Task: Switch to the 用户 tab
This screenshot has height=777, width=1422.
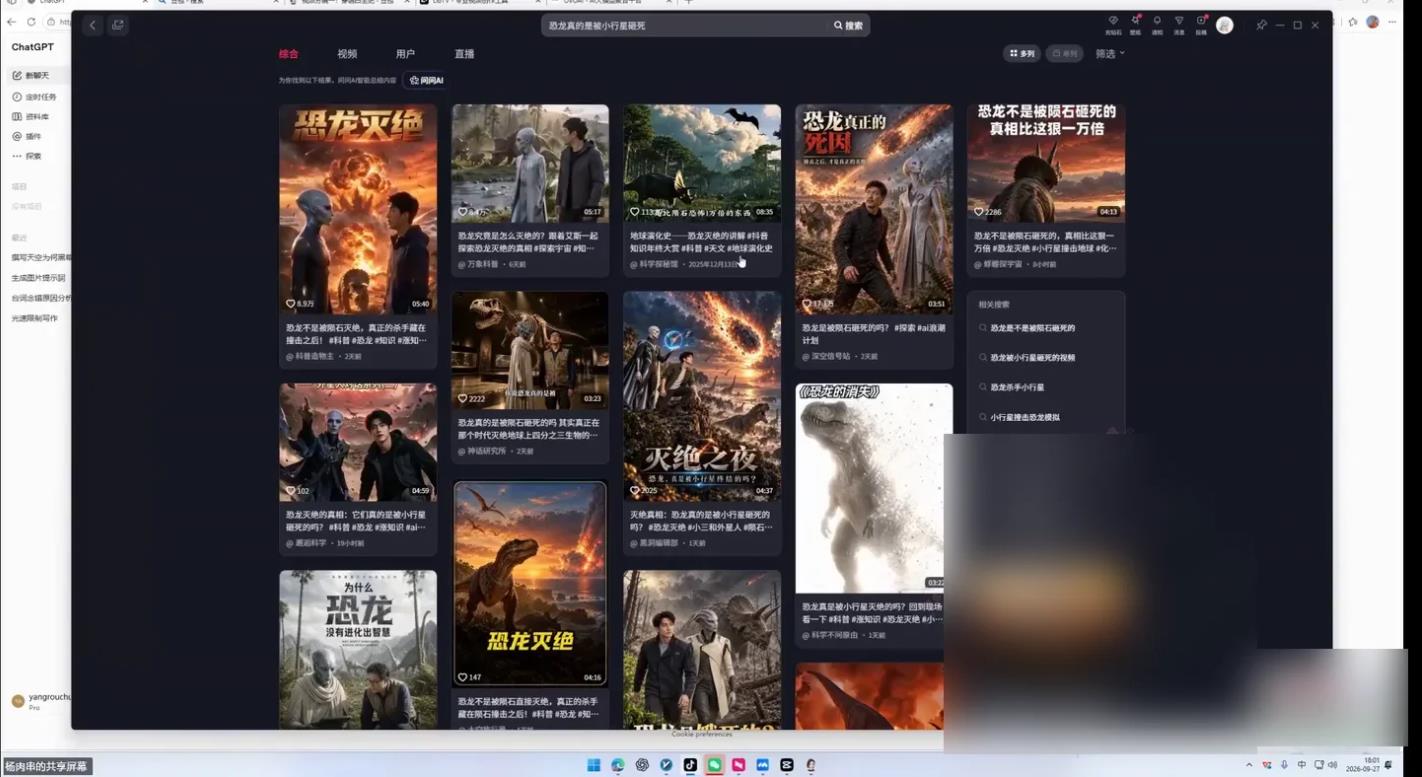Action: (x=405, y=54)
